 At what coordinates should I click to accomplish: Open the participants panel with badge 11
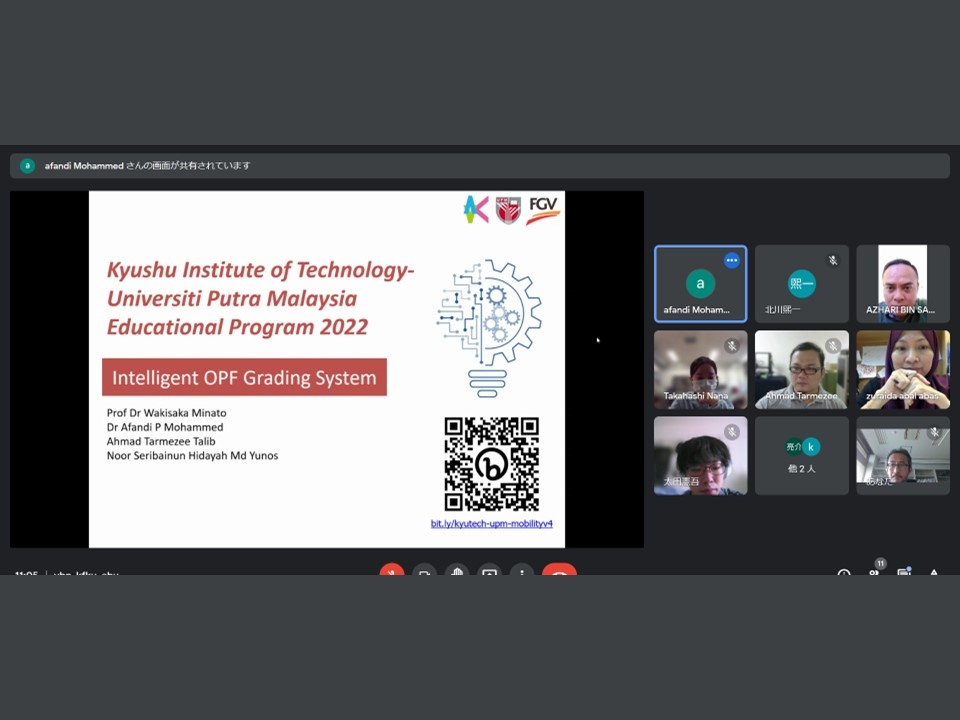[875, 570]
